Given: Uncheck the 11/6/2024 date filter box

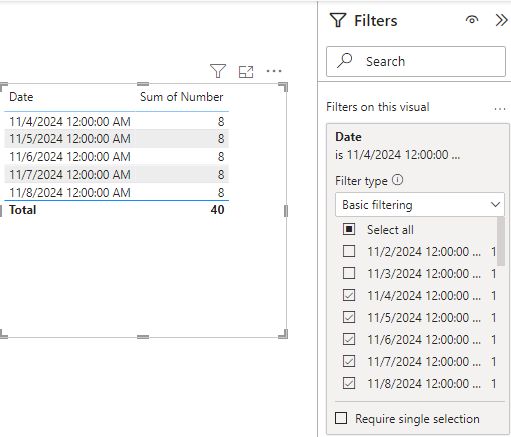Looking at the screenshot, I should (349, 339).
